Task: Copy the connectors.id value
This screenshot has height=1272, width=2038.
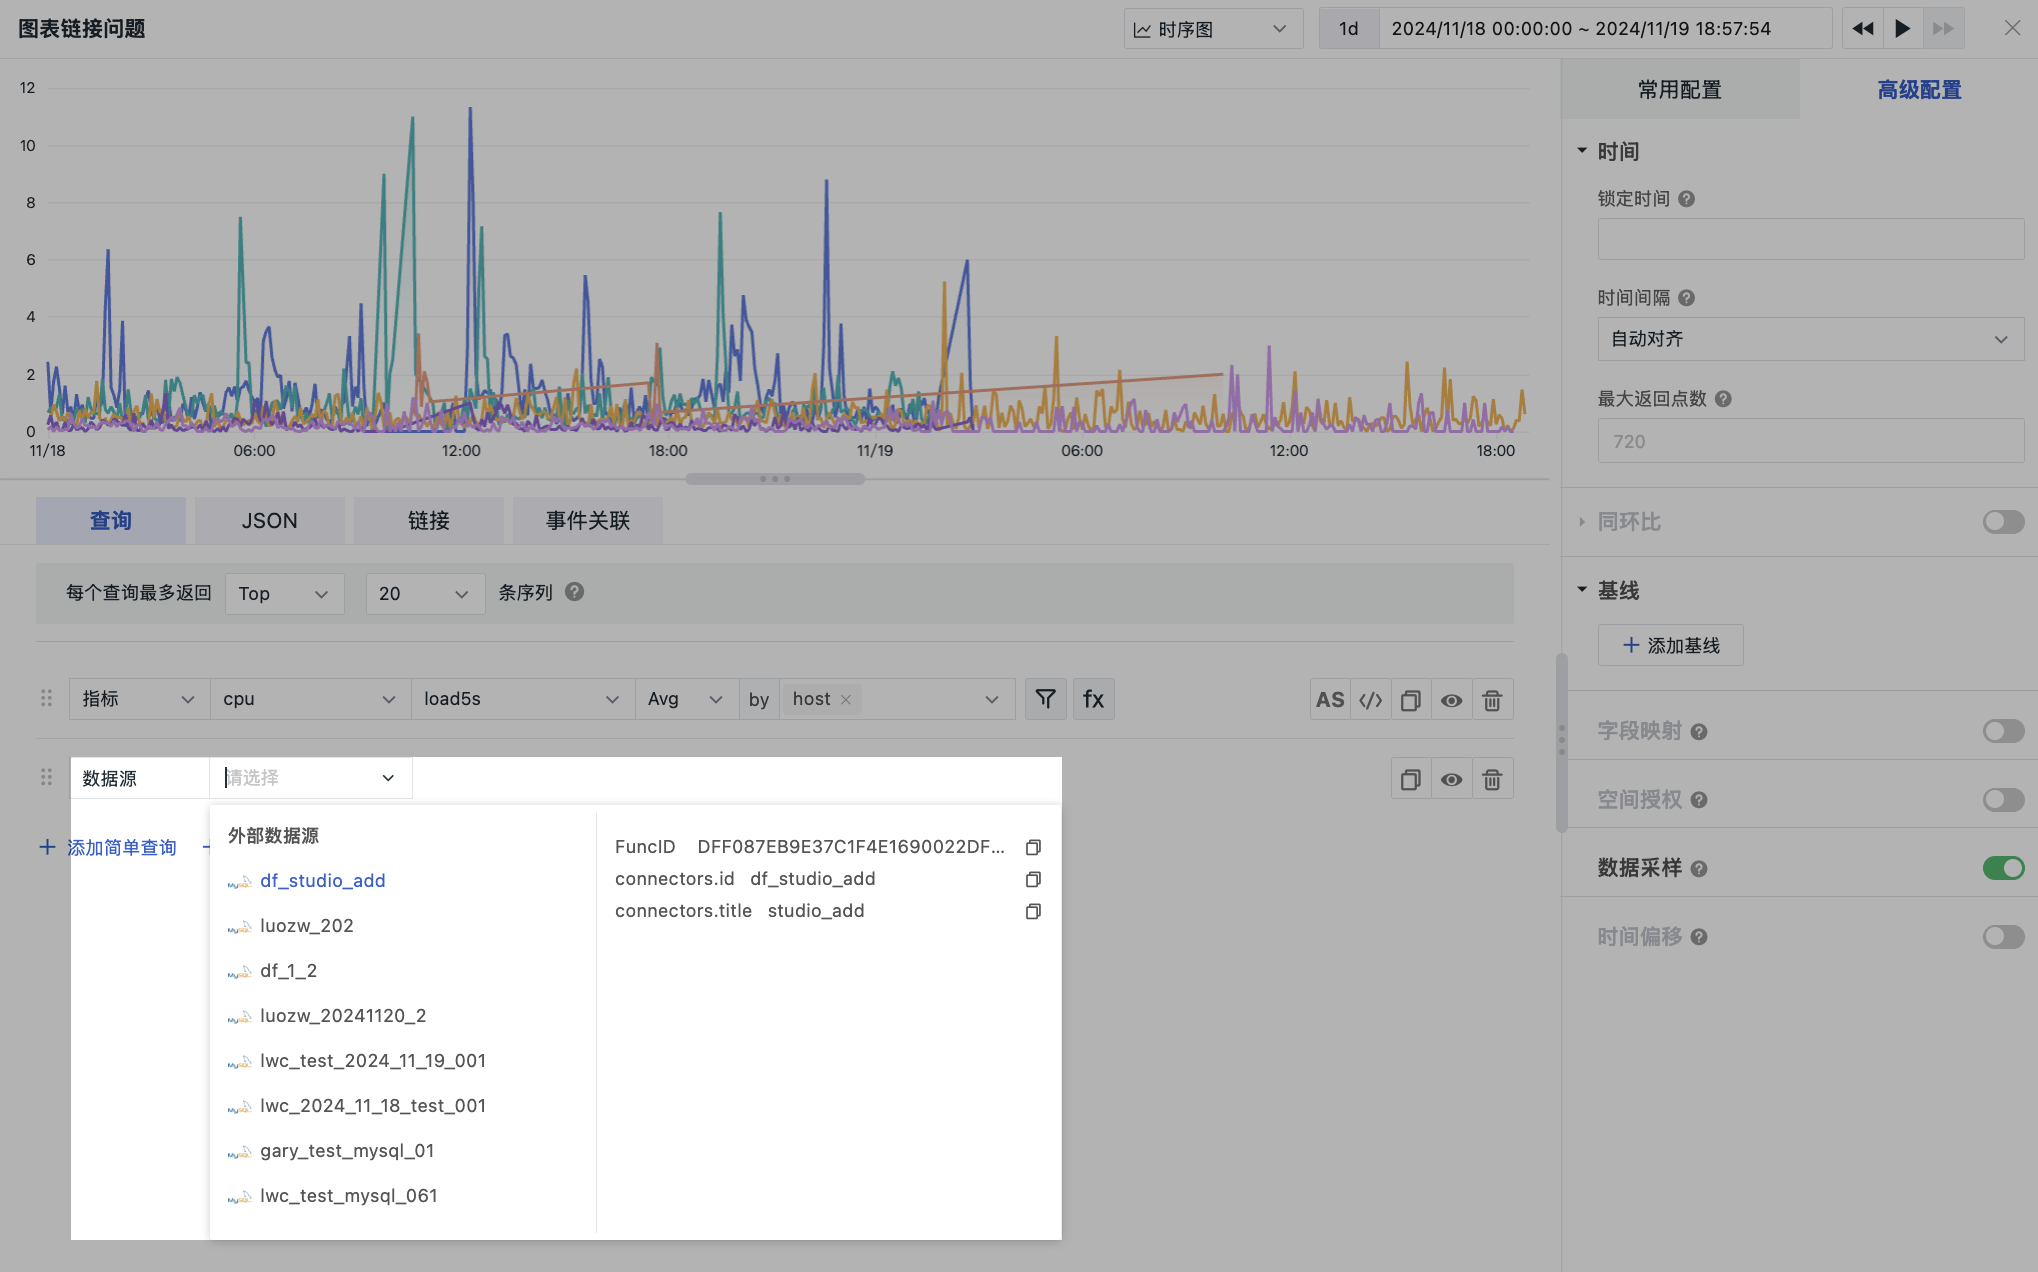Action: [1033, 879]
